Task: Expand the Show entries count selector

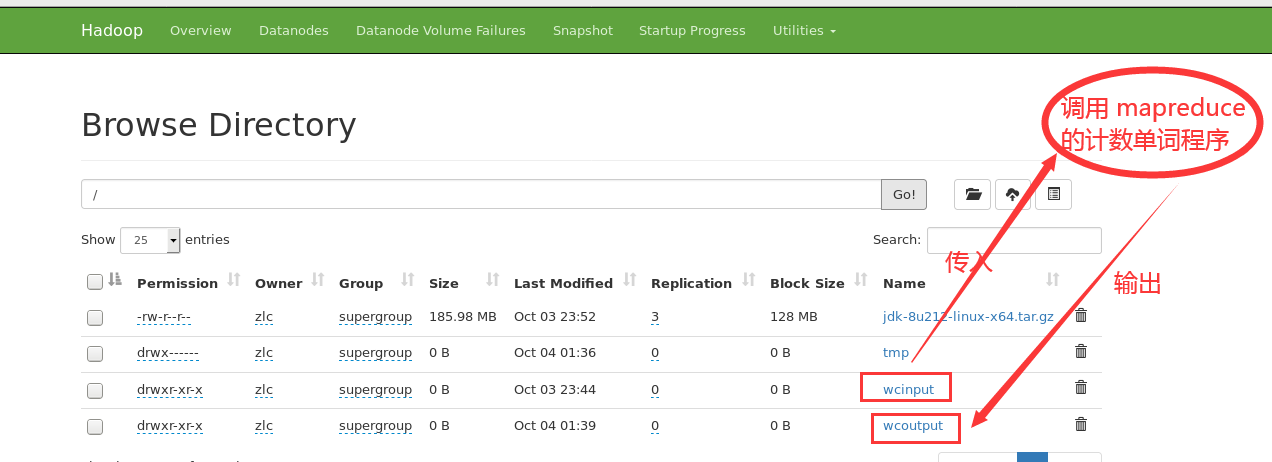Action: 150,240
